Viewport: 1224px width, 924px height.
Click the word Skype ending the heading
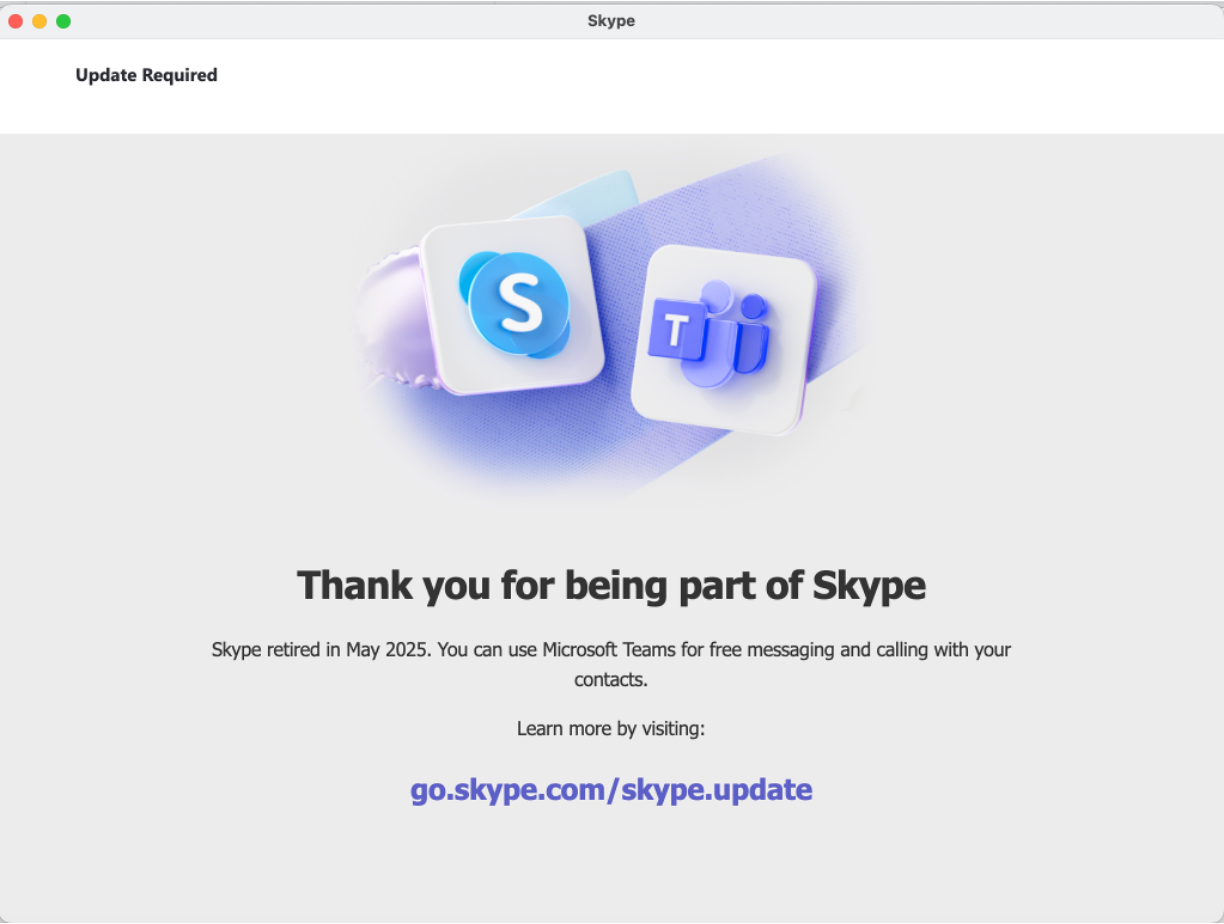pos(869,587)
